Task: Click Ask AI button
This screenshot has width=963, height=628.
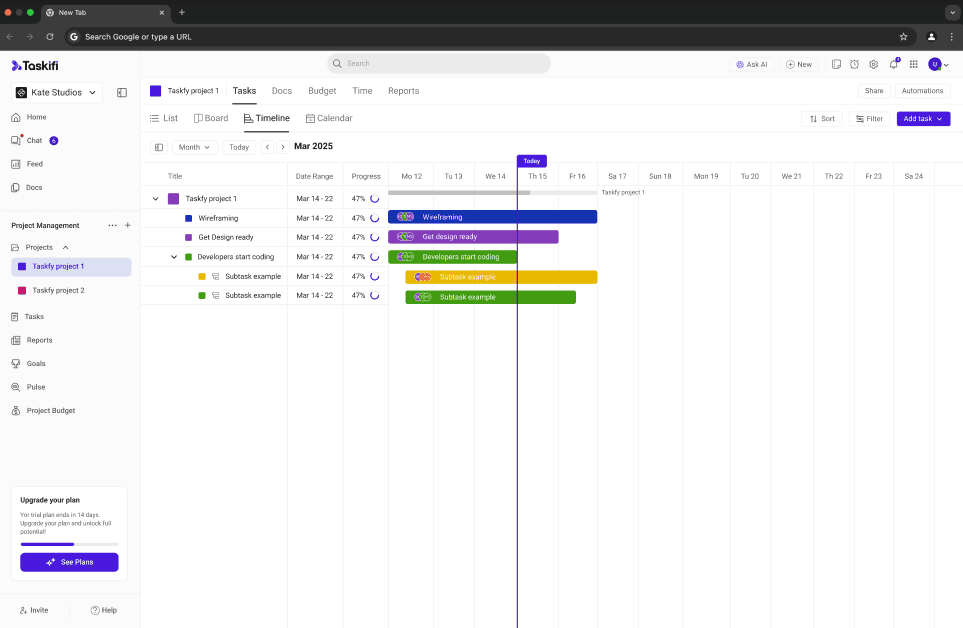Action: [752, 64]
